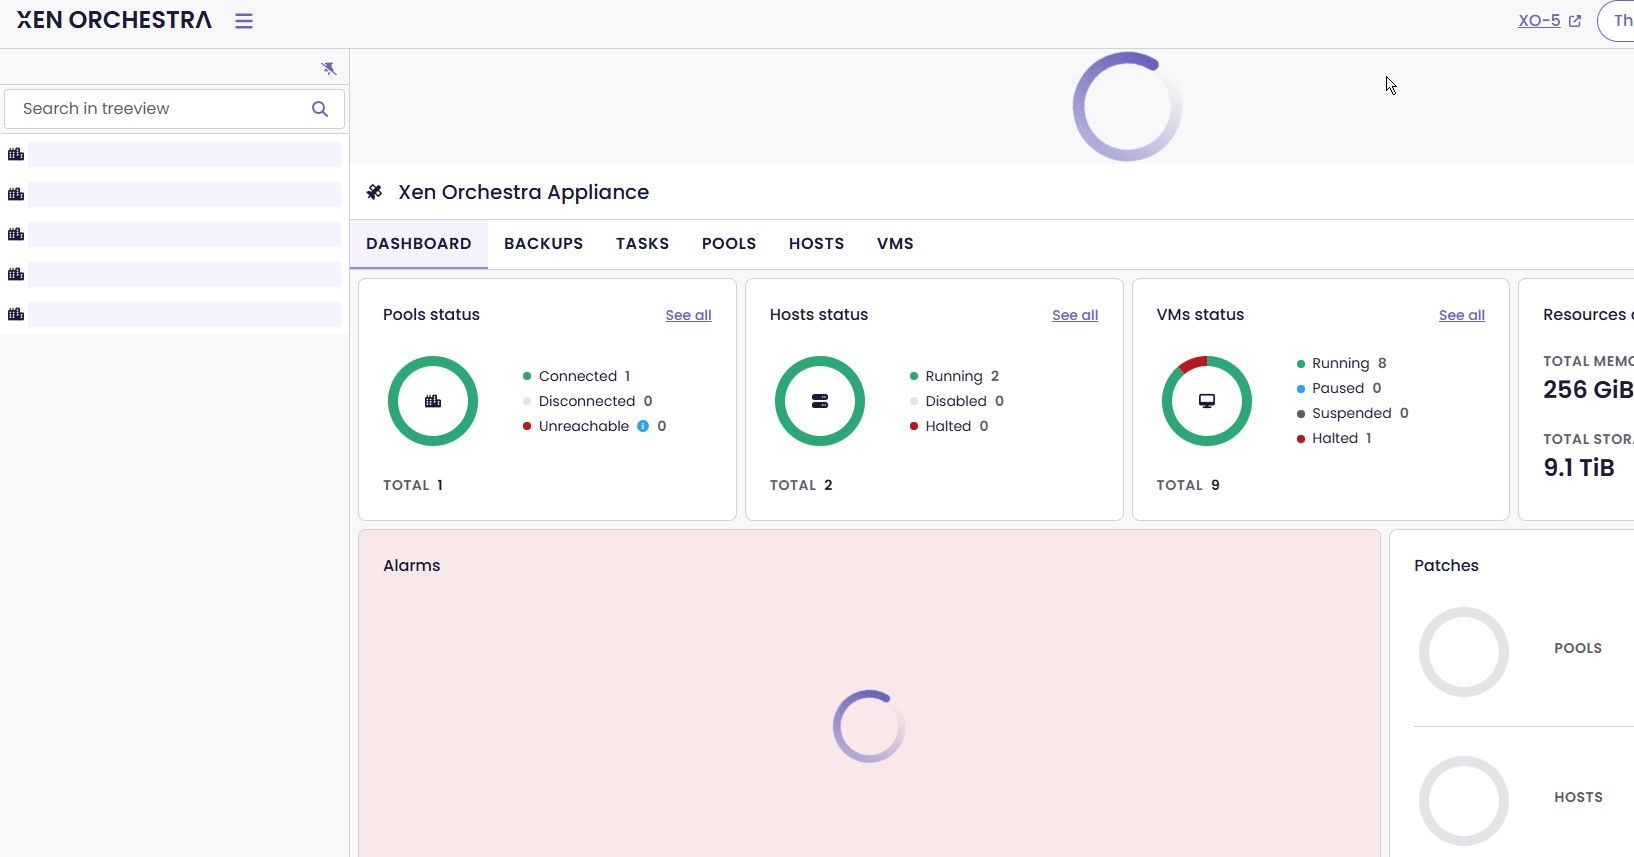The image size is (1634, 857).
Task: Click the monitor icon in VMs donut
Action: (1207, 401)
